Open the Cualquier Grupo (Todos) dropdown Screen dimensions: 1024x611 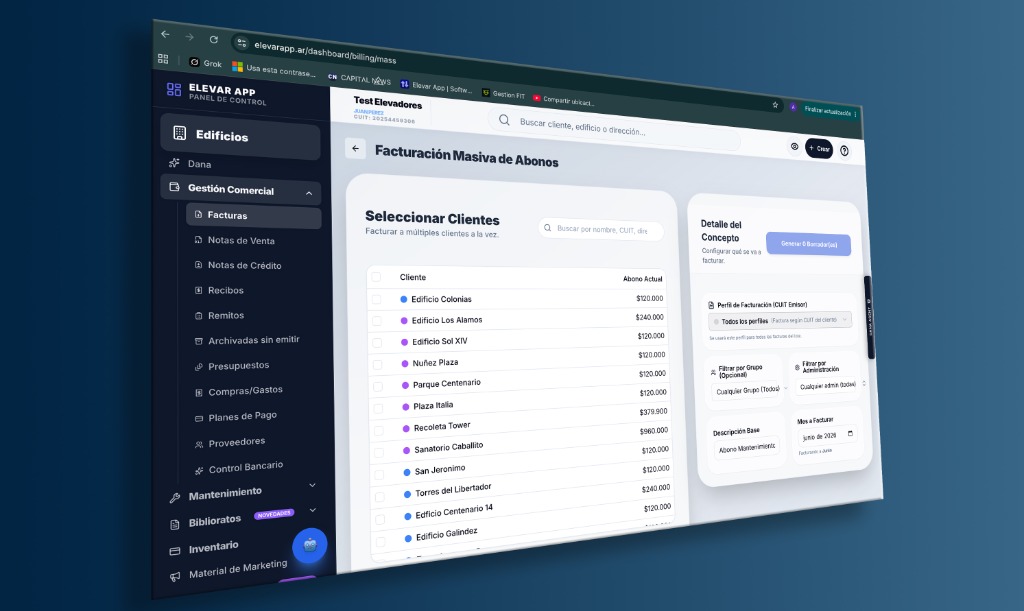[x=749, y=390]
